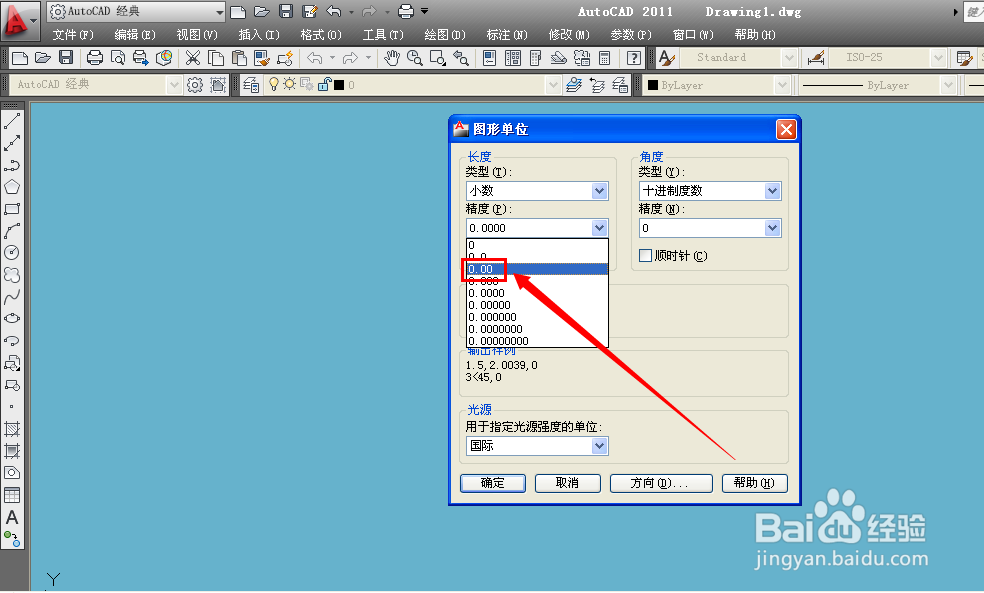
Task: Choose precision 0.000000 in list
Action: pos(537,317)
